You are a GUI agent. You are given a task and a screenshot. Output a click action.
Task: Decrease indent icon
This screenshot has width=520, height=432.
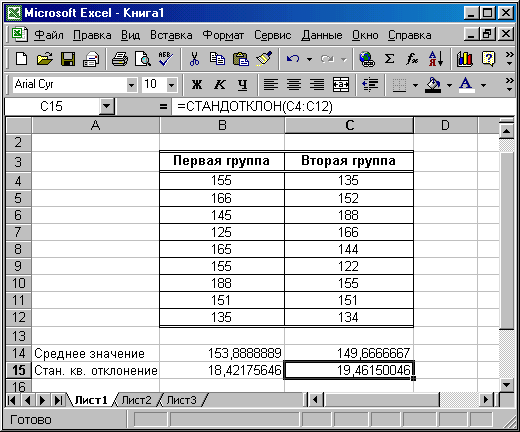pyautogui.click(x=370, y=85)
